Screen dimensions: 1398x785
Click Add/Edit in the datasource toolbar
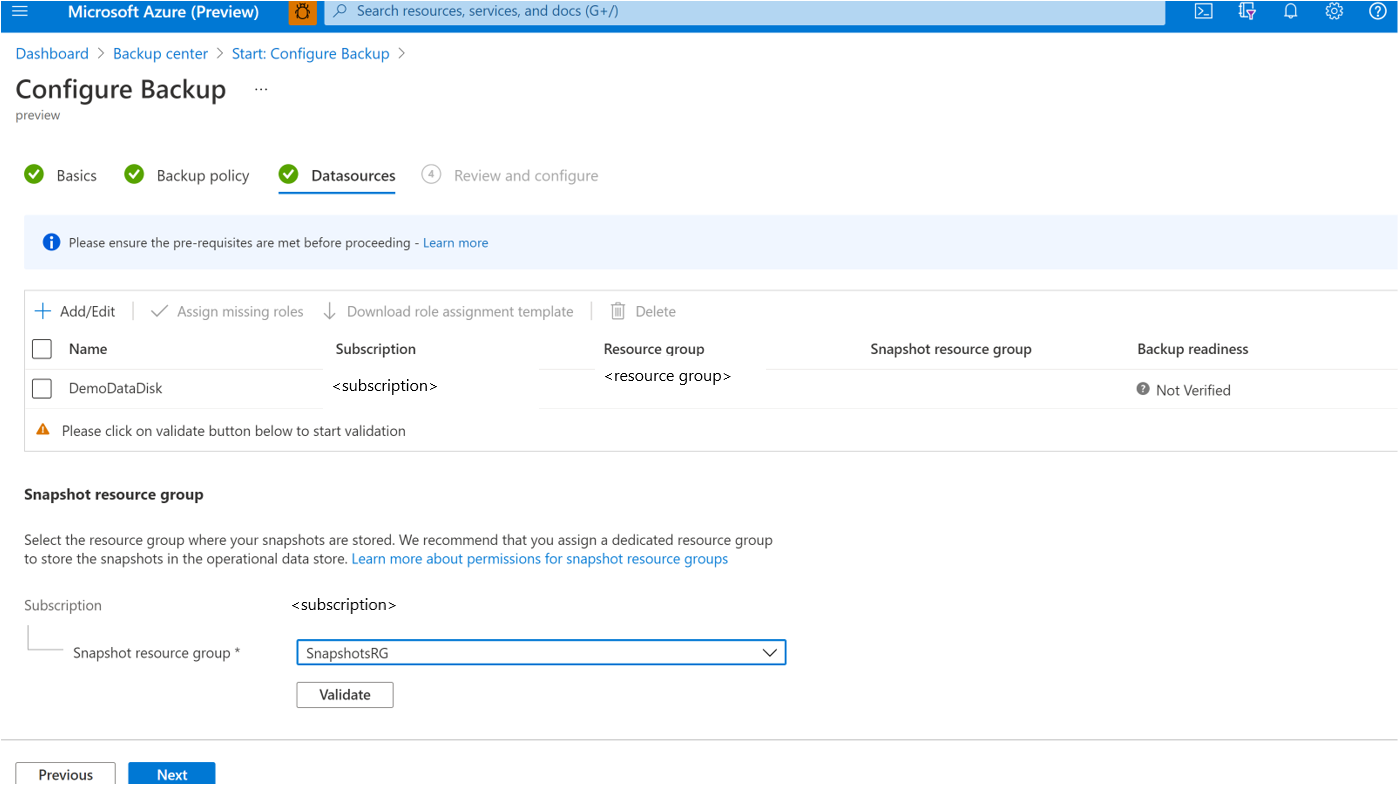pos(76,311)
